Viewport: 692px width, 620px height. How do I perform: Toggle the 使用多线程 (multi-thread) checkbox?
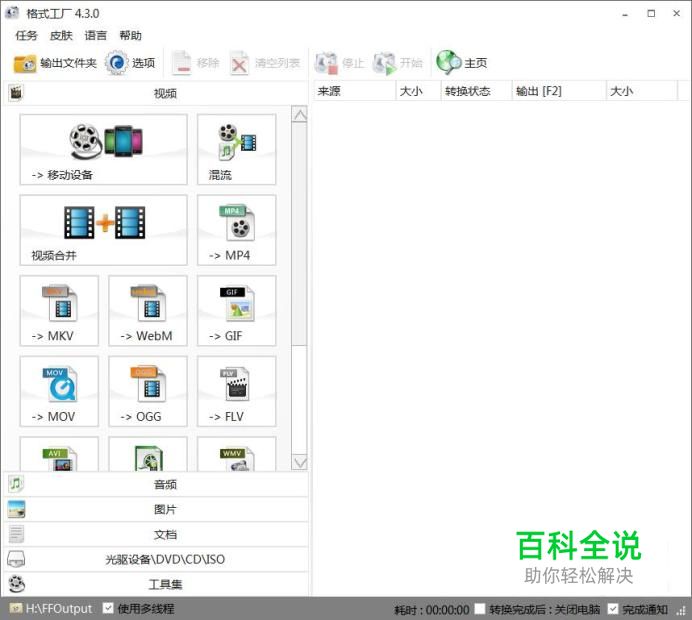pyautogui.click(x=108, y=608)
